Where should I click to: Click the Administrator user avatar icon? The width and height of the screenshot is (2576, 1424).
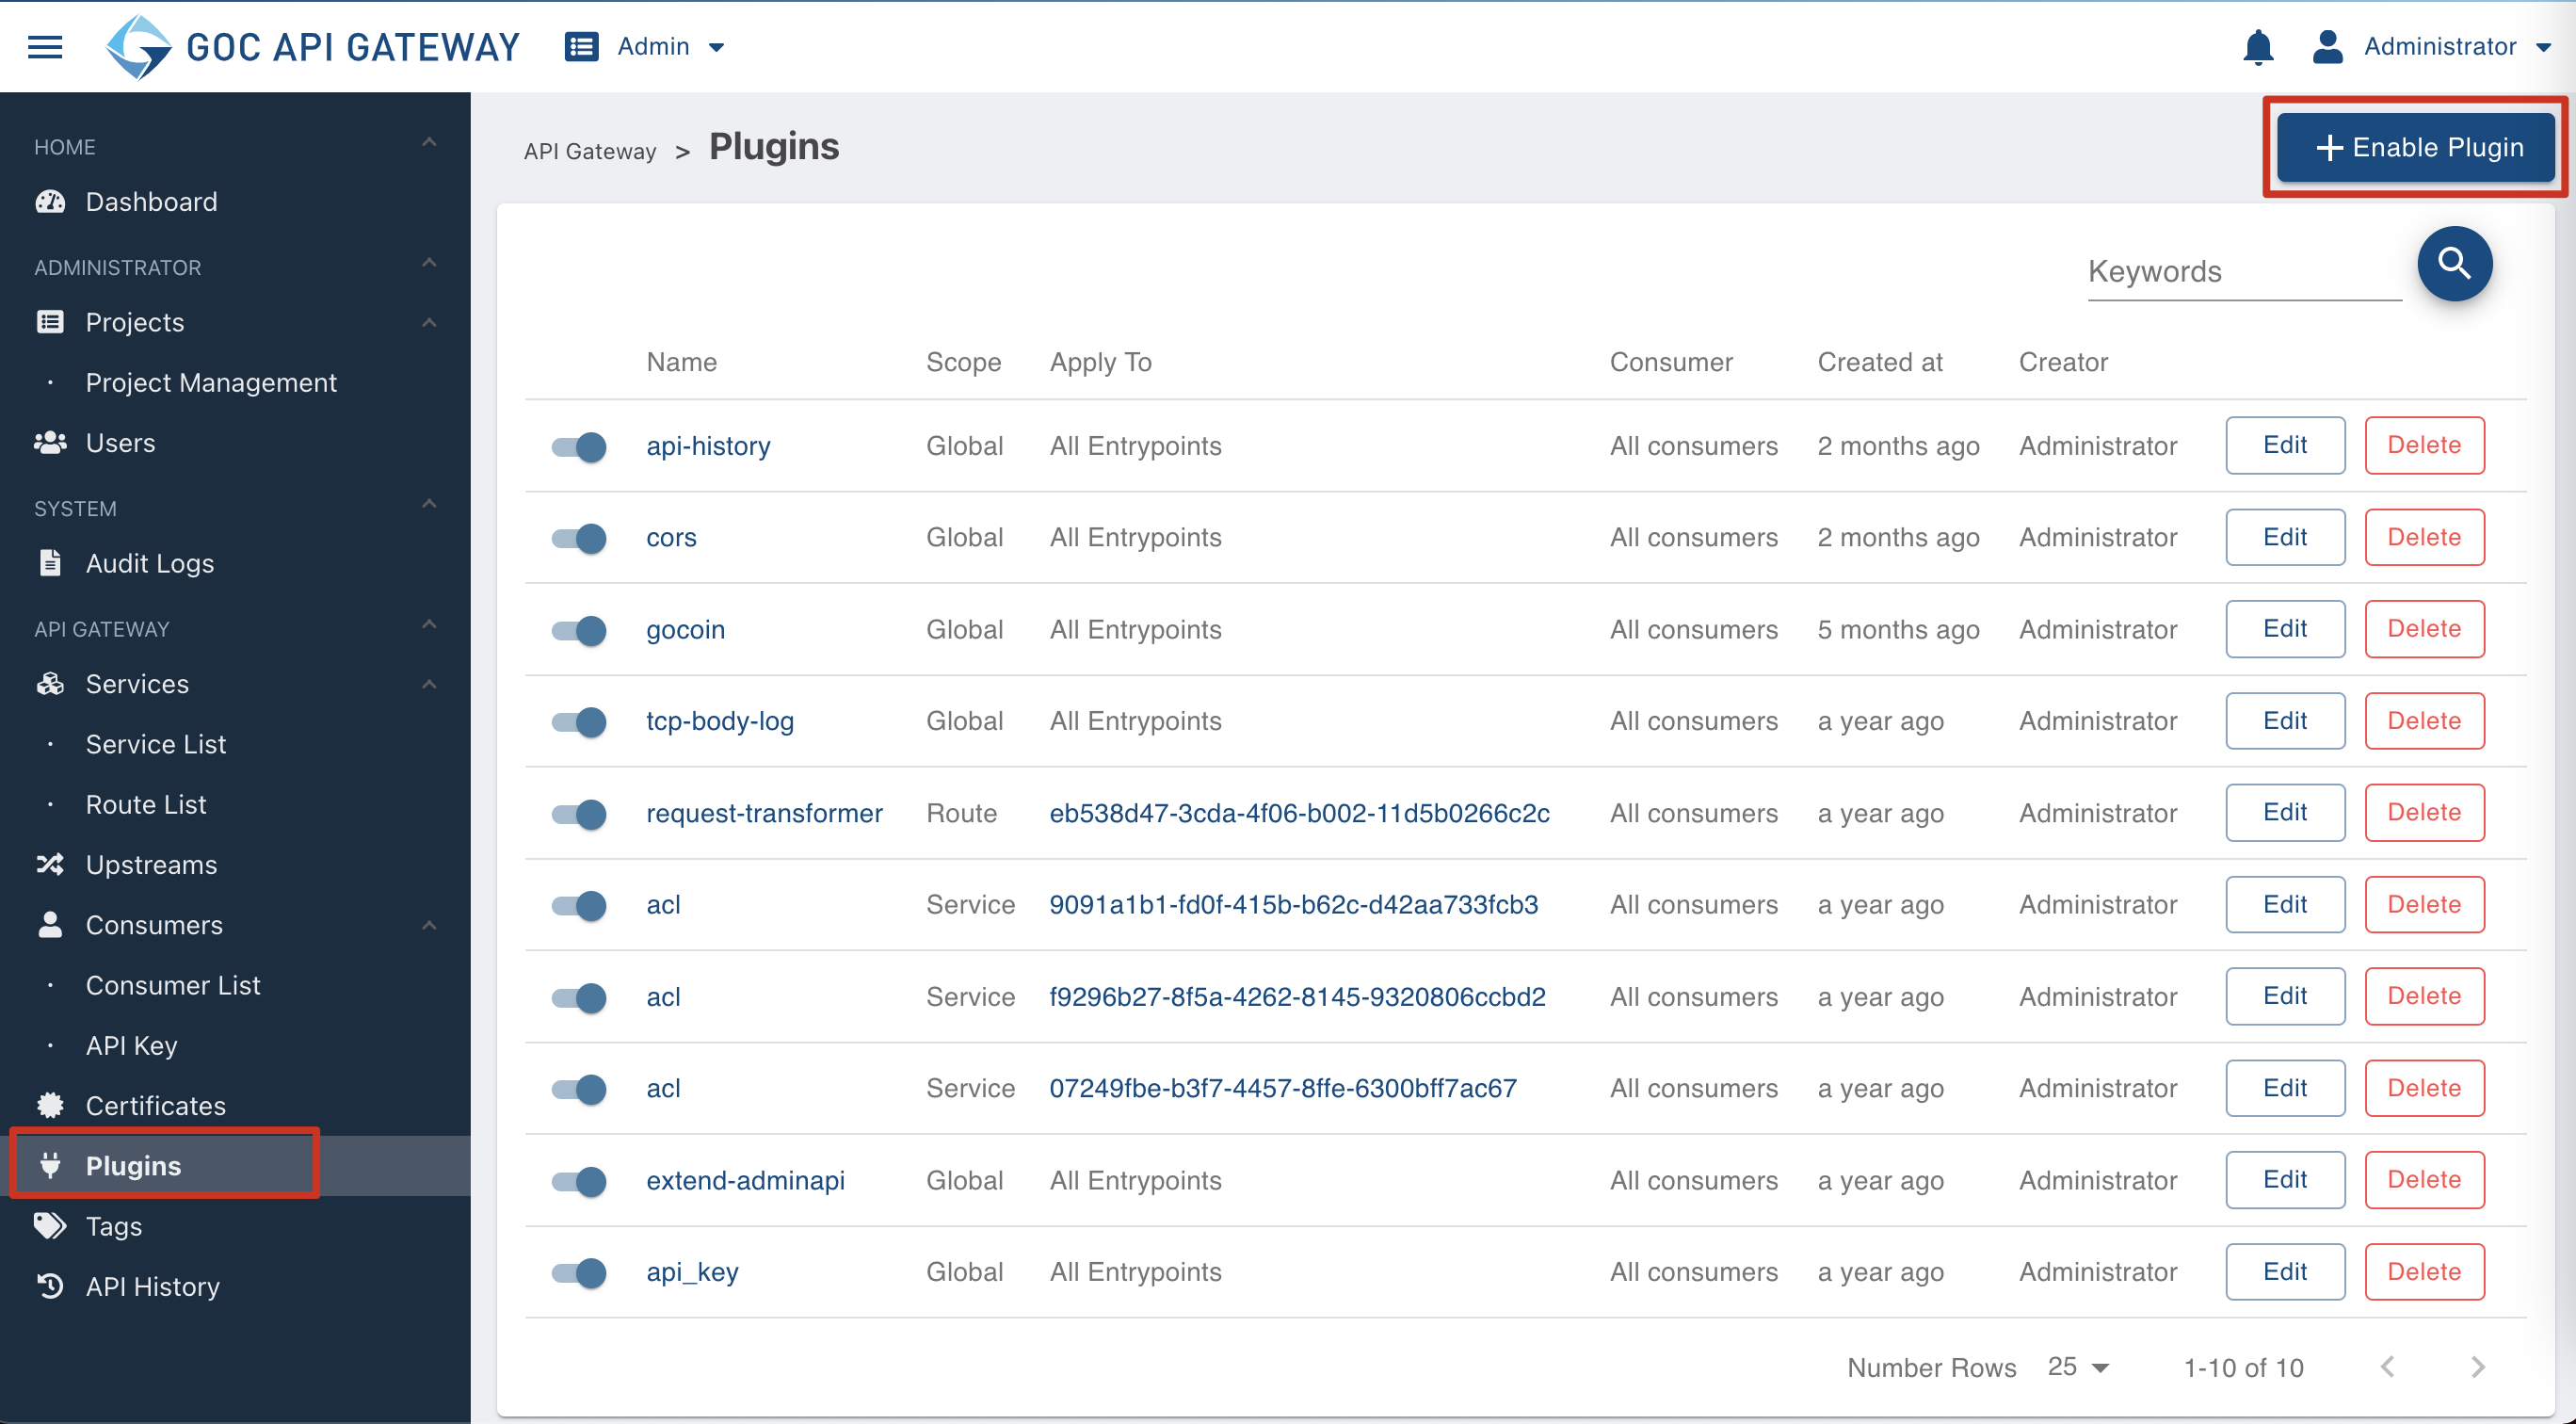click(x=2327, y=47)
